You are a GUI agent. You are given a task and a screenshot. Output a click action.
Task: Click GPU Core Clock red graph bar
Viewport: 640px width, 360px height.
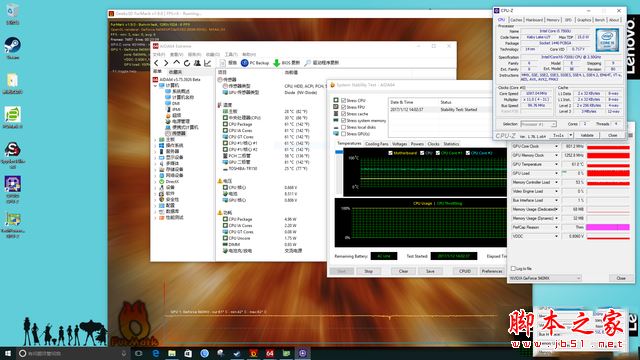coord(608,147)
